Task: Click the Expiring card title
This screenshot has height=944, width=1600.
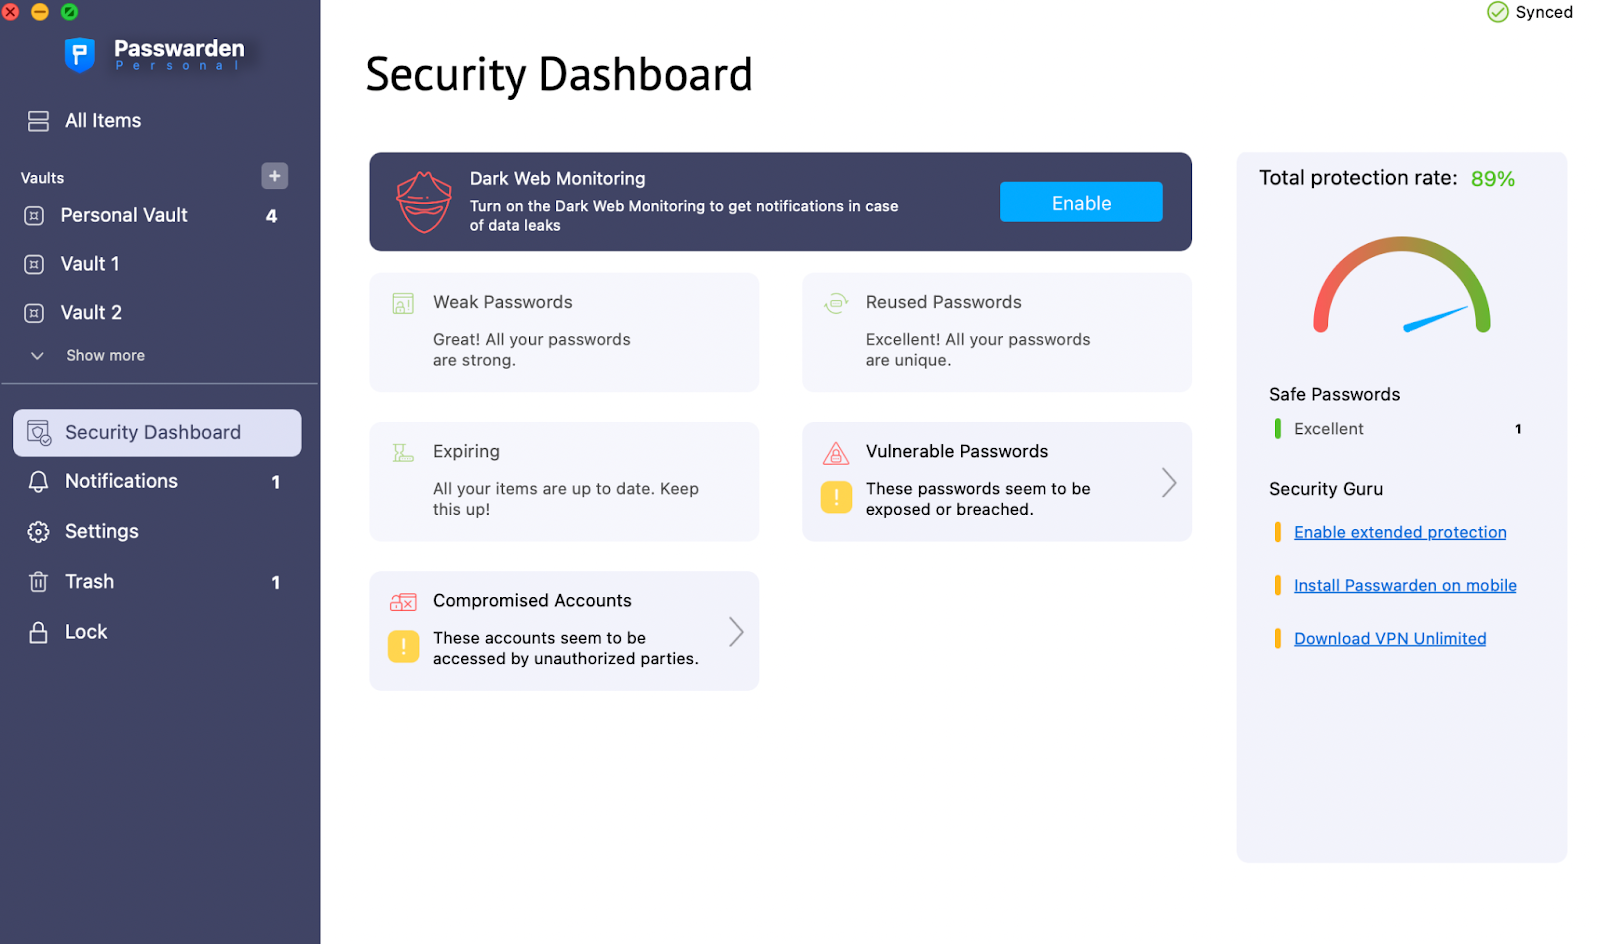Action: click(466, 452)
